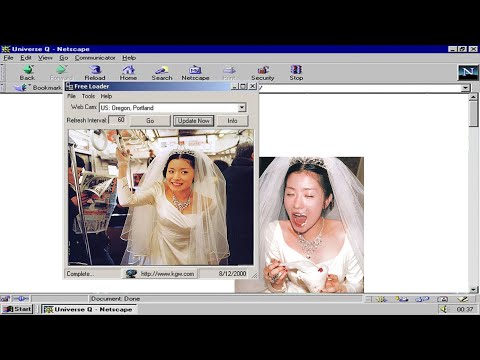Click the connection status icon in status bar
The image size is (480, 360).
click(21, 299)
